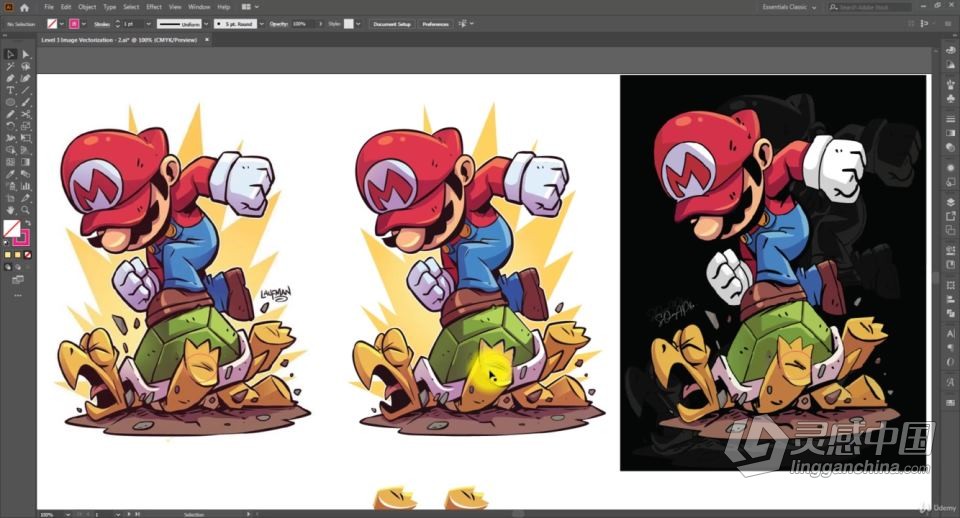This screenshot has height=518, width=960.
Task: Pick the Eyedropper tool
Action: point(10,175)
